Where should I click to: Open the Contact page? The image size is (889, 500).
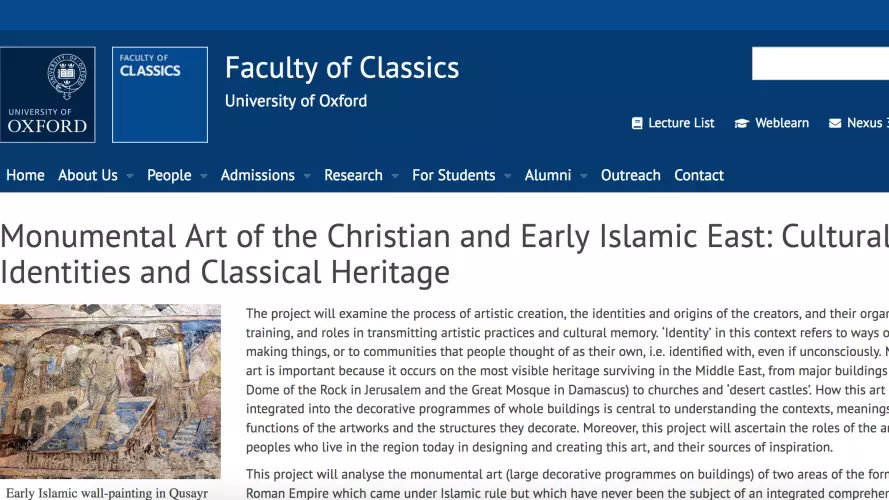(699, 175)
